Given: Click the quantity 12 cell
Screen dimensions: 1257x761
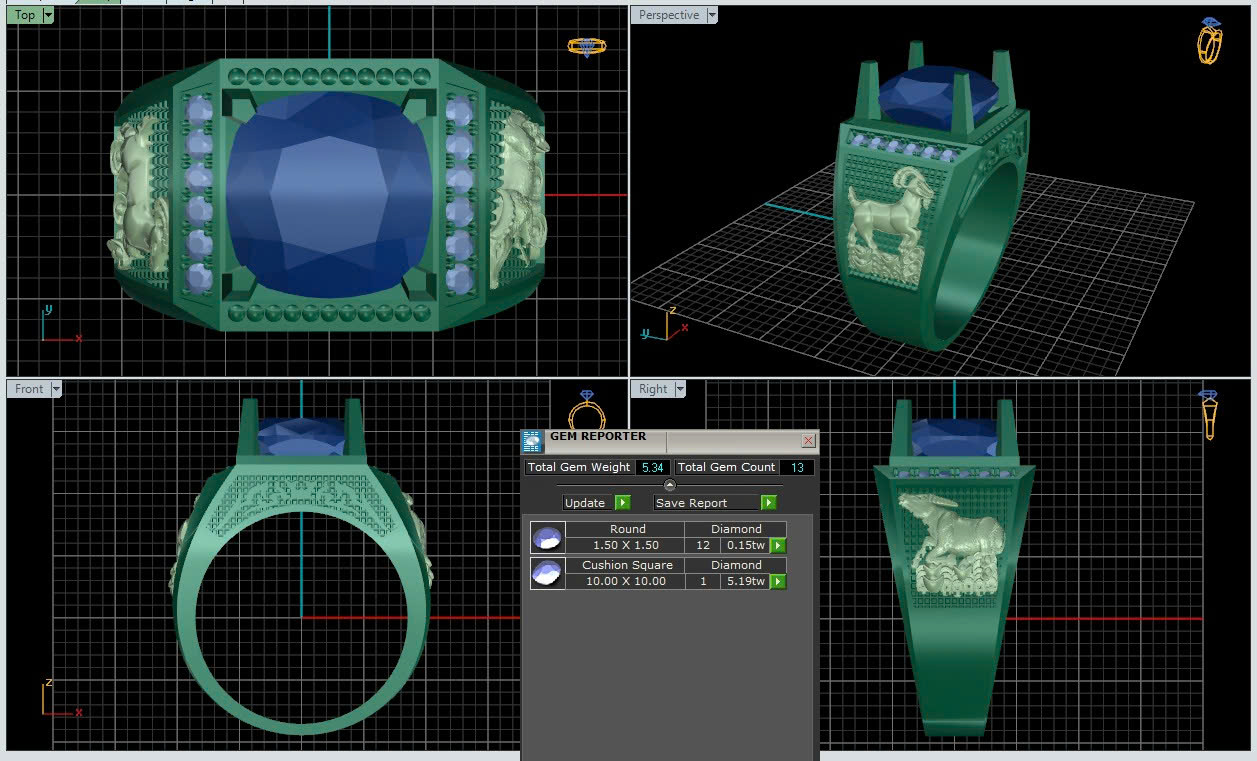Looking at the screenshot, I should pyautogui.click(x=703, y=546).
